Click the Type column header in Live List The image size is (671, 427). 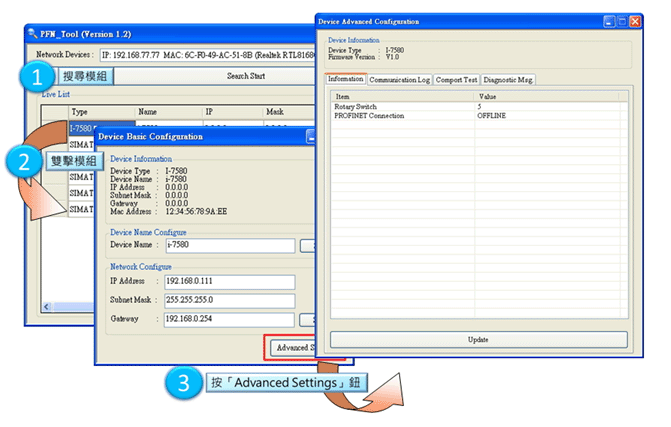(x=102, y=112)
